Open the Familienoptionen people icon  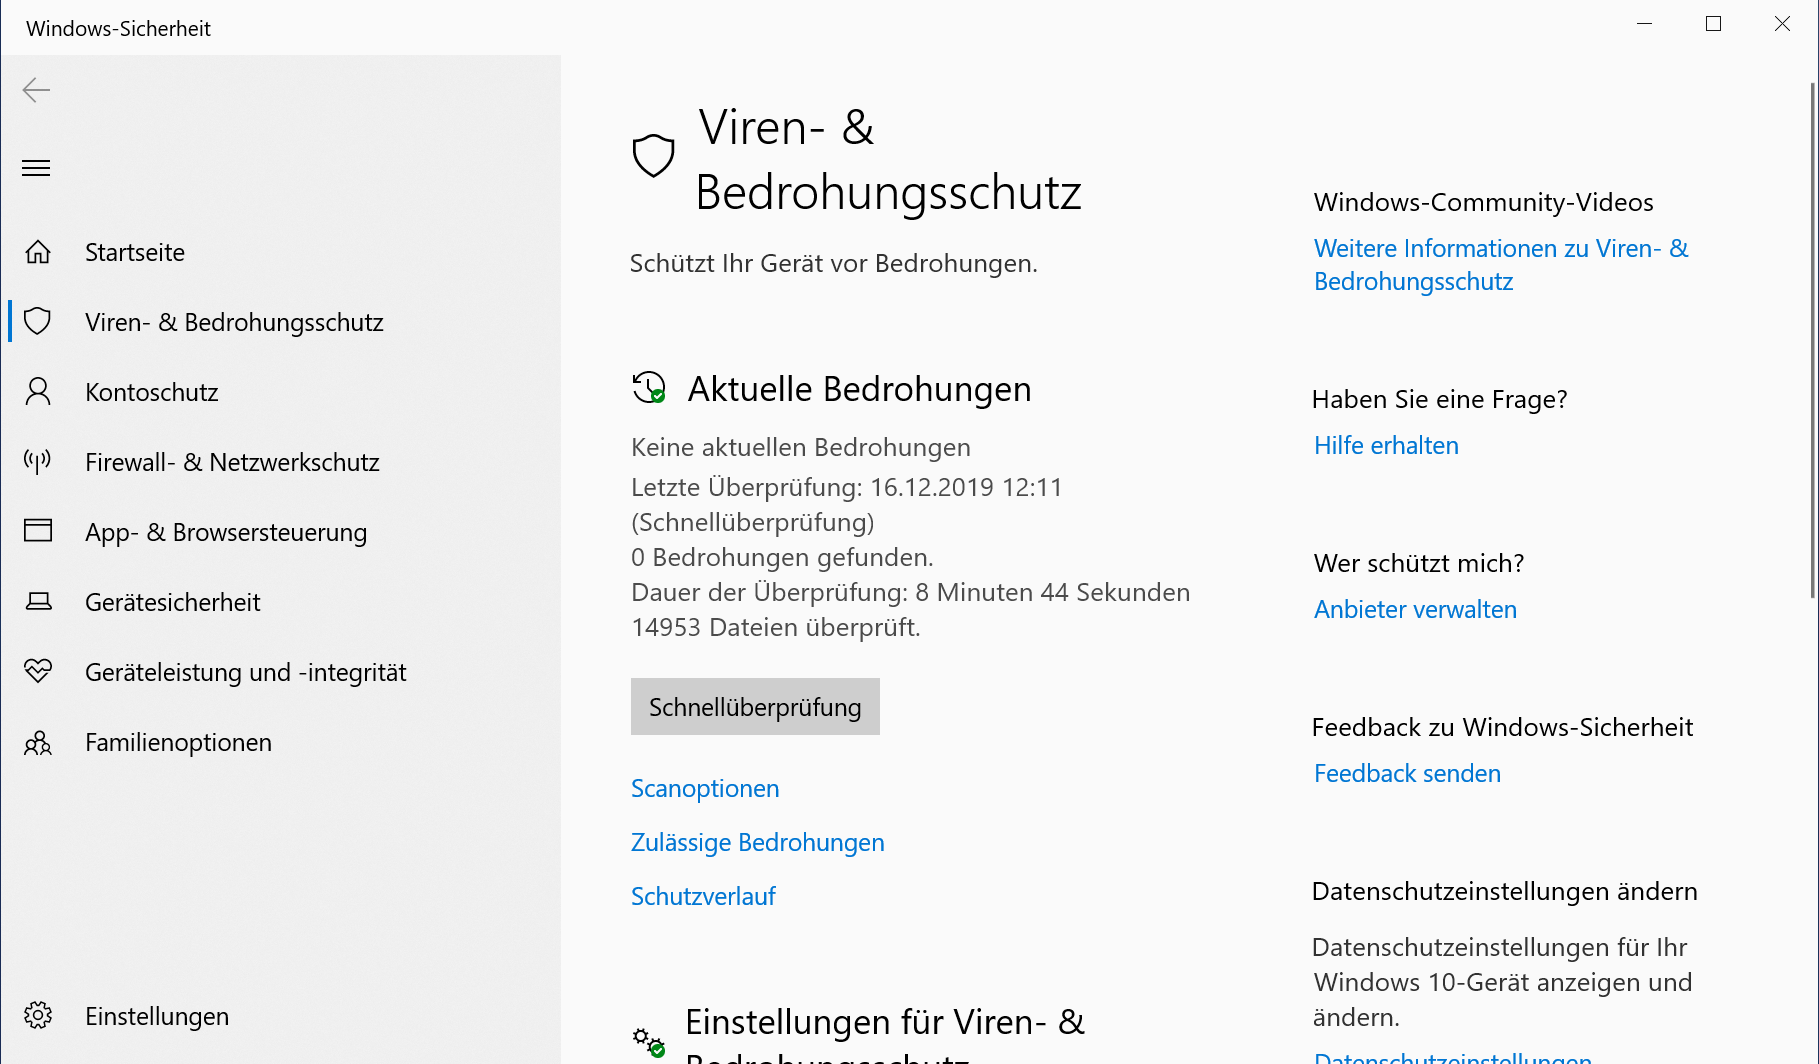[x=38, y=742]
